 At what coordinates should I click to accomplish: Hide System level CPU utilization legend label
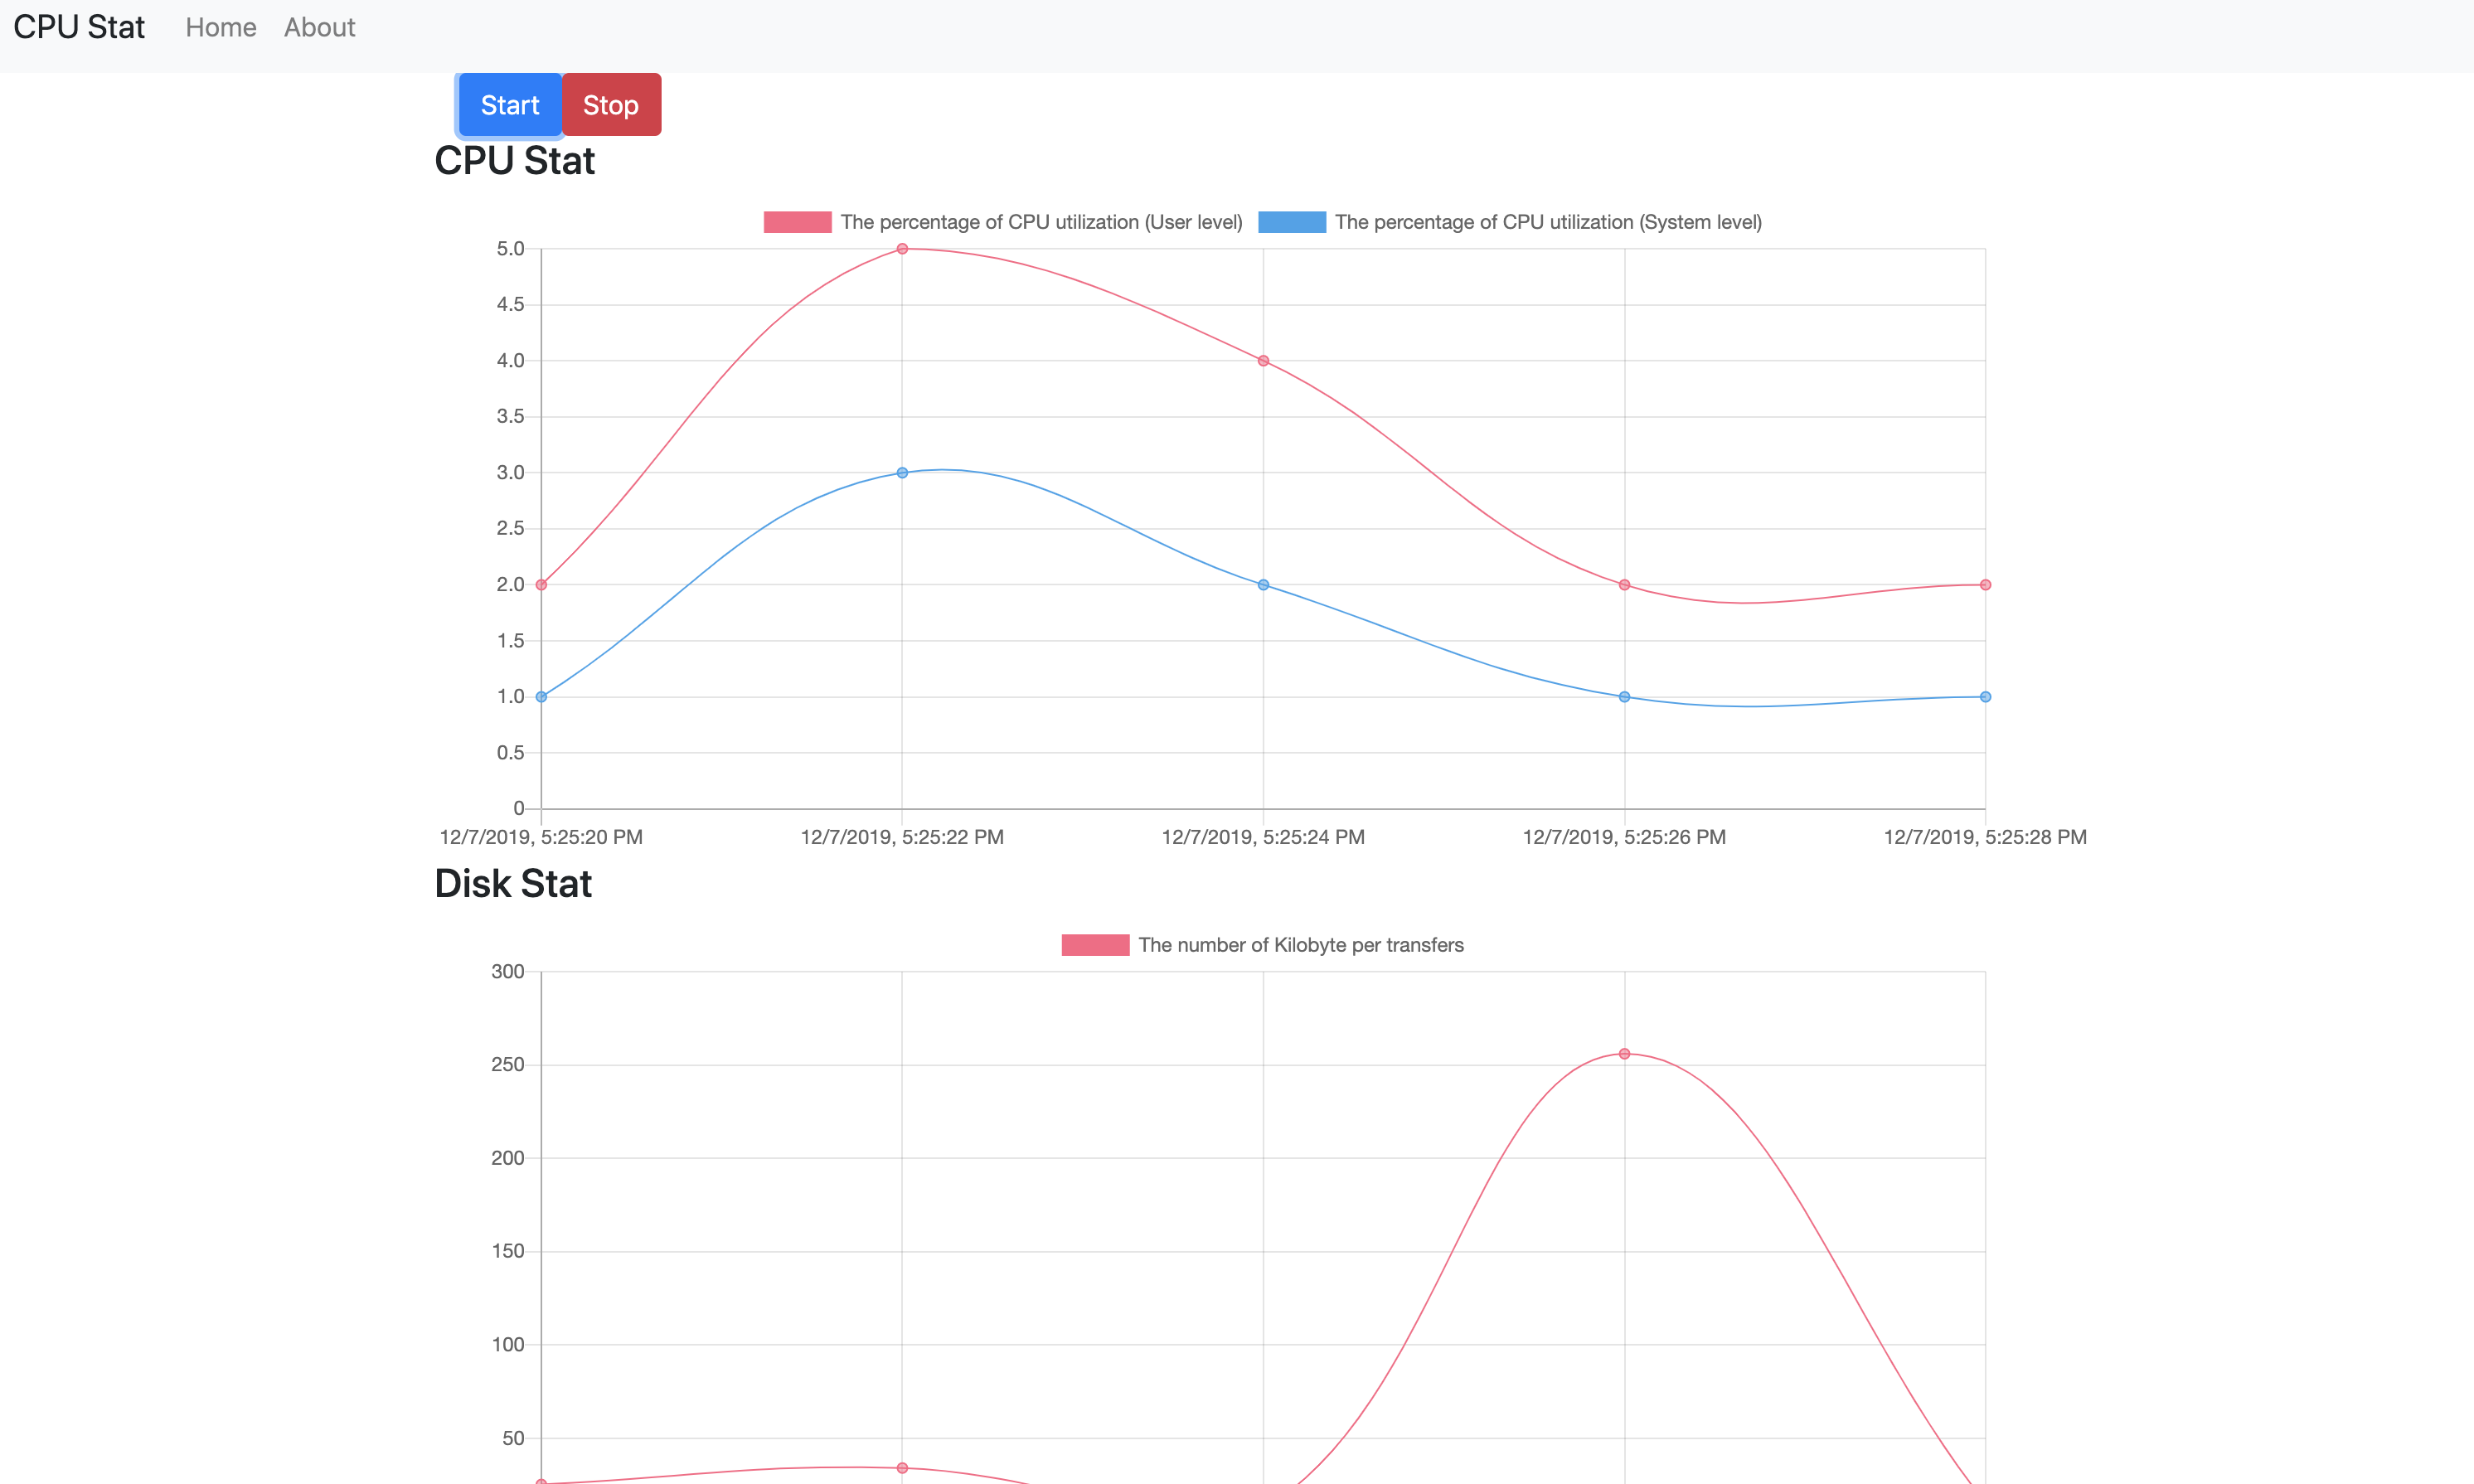tap(1548, 222)
